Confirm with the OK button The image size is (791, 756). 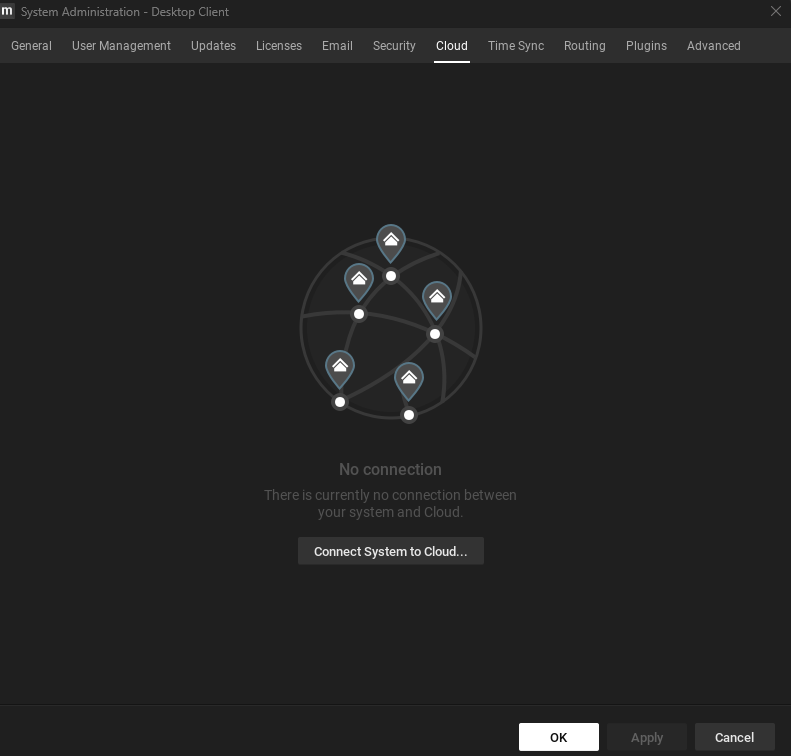click(x=558, y=737)
